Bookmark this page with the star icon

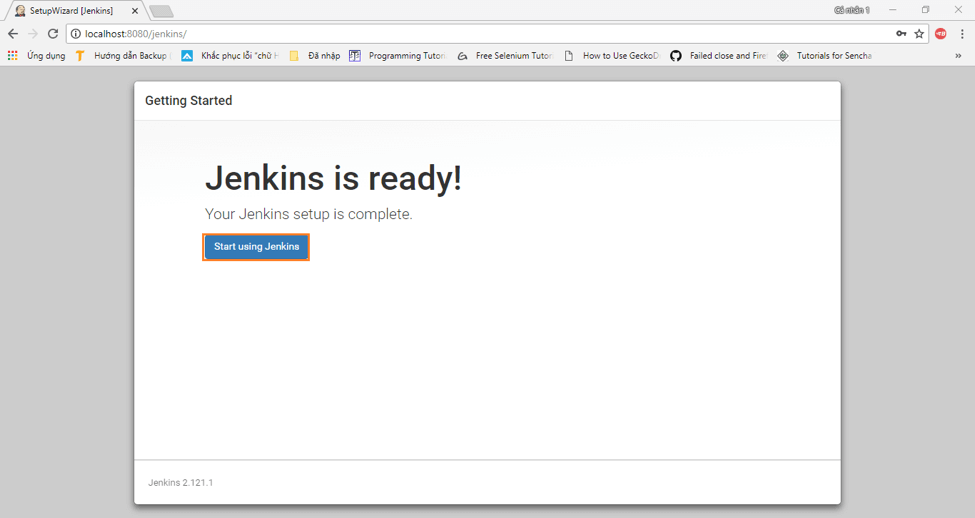tap(919, 34)
